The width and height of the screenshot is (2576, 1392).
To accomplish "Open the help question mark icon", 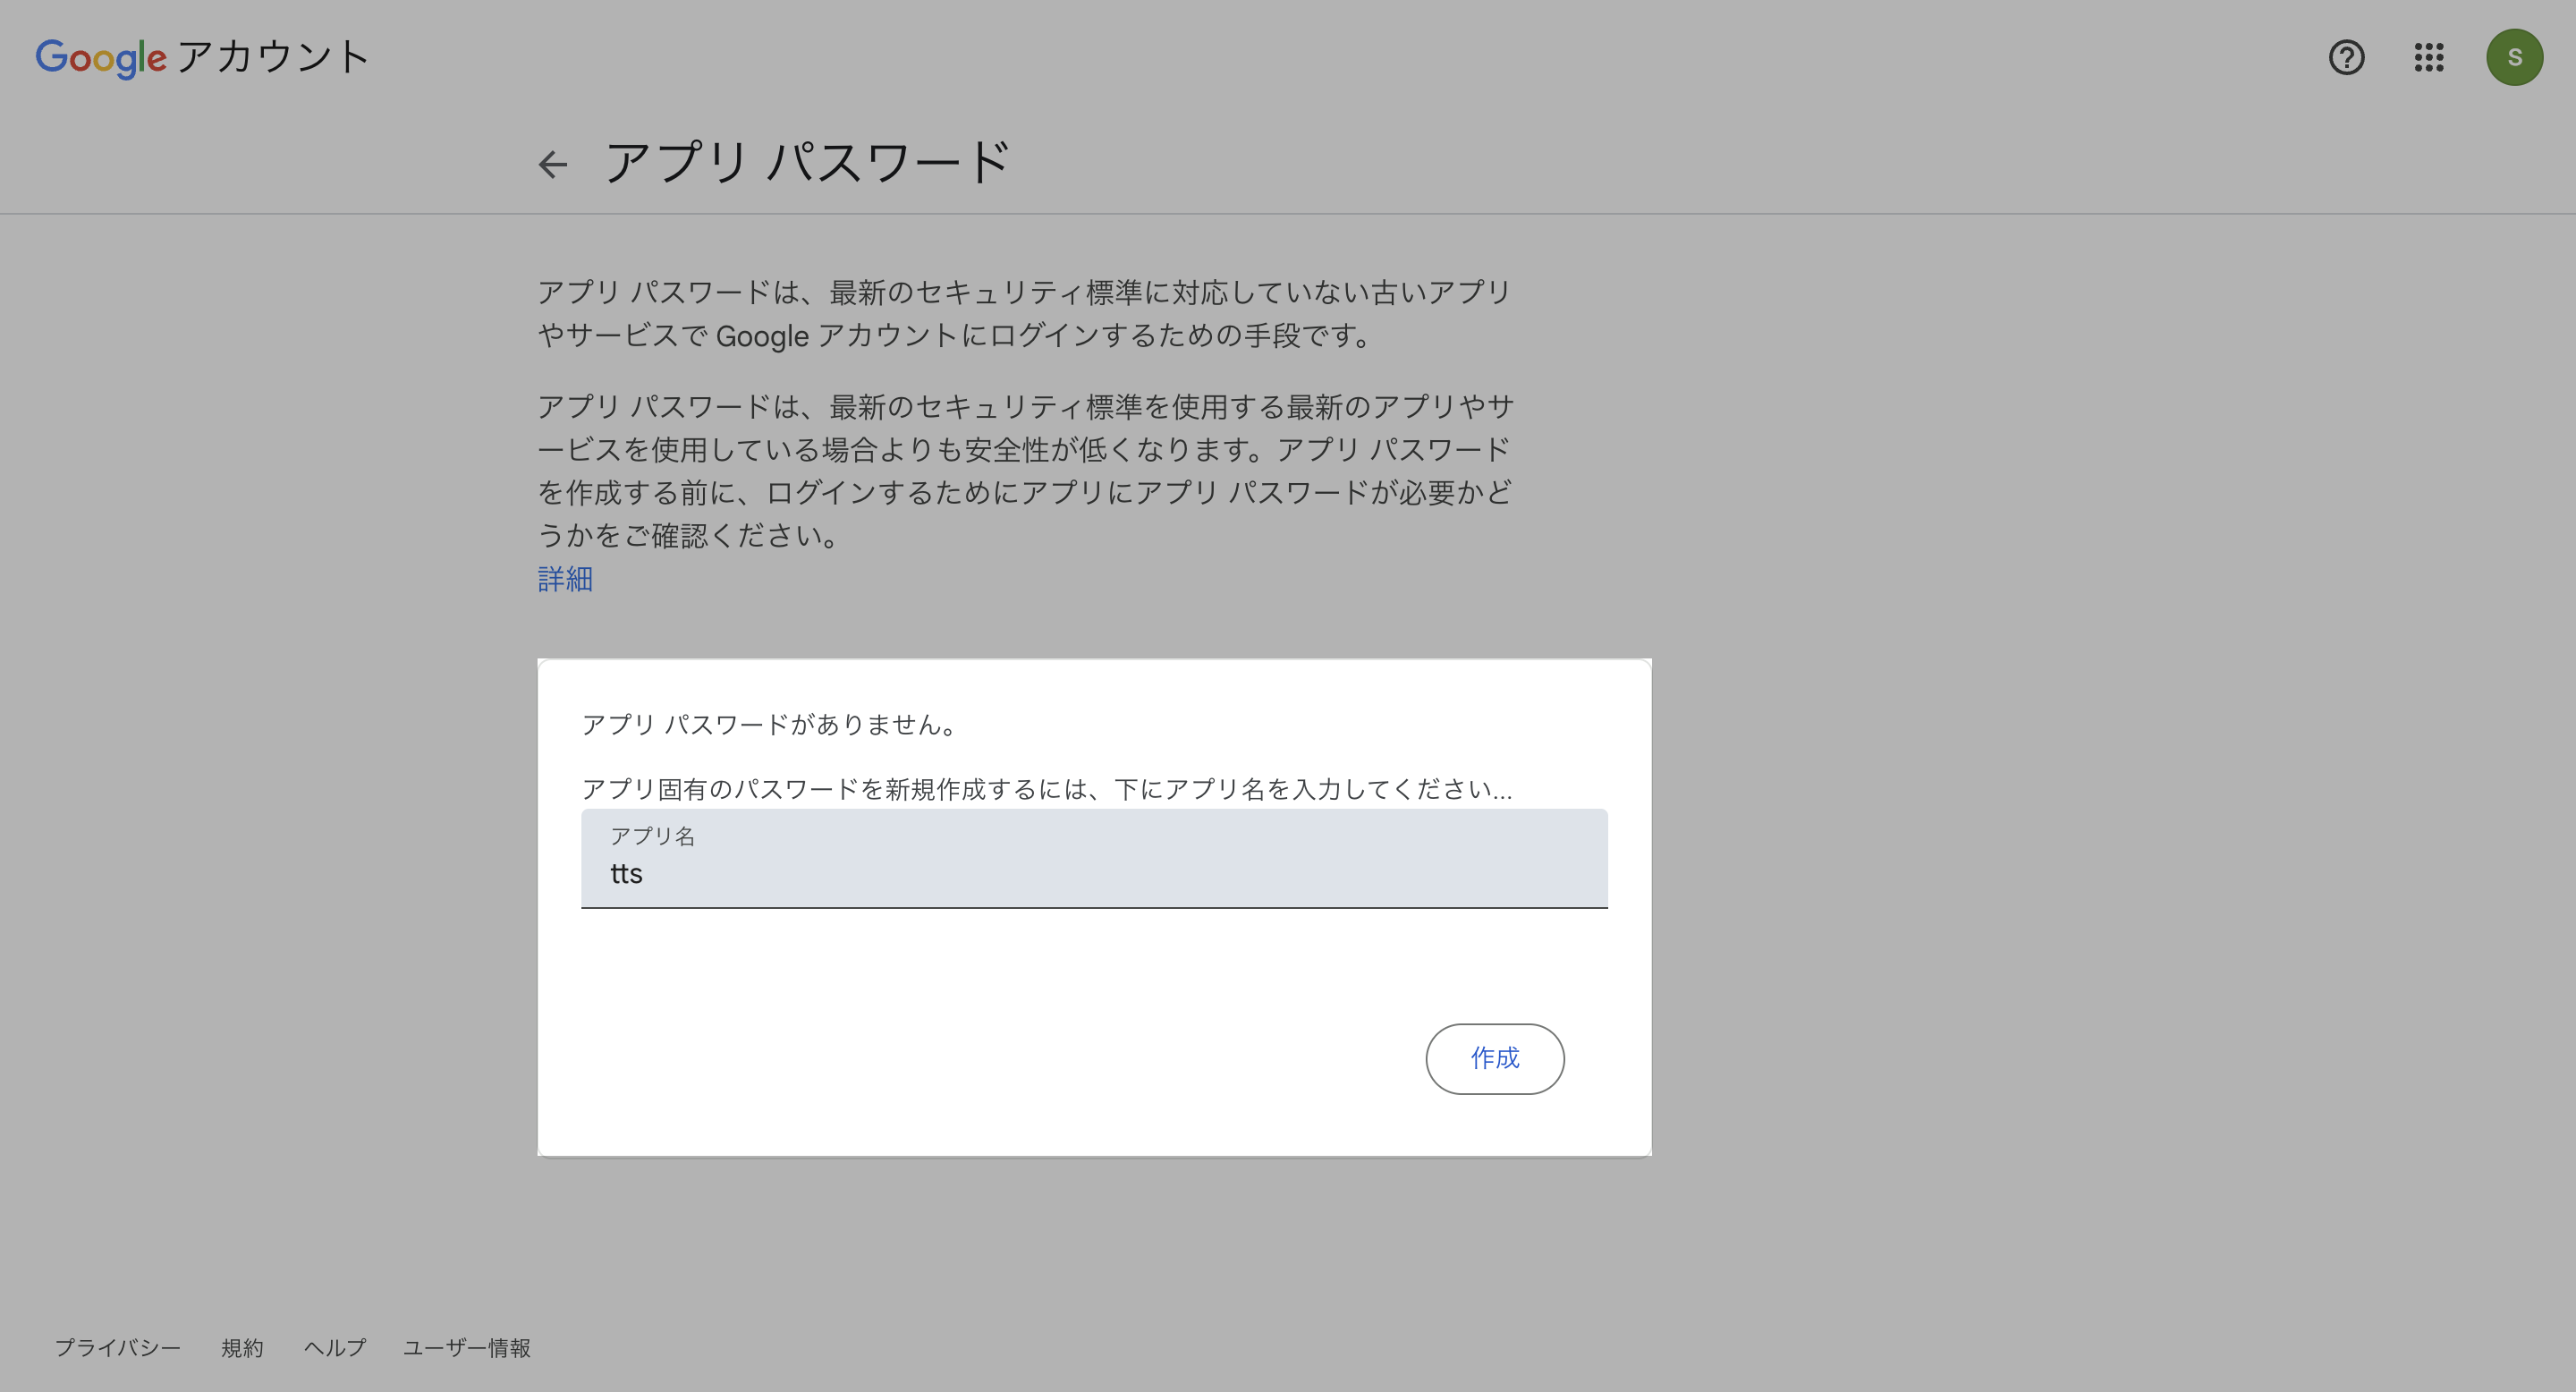I will point(2346,58).
